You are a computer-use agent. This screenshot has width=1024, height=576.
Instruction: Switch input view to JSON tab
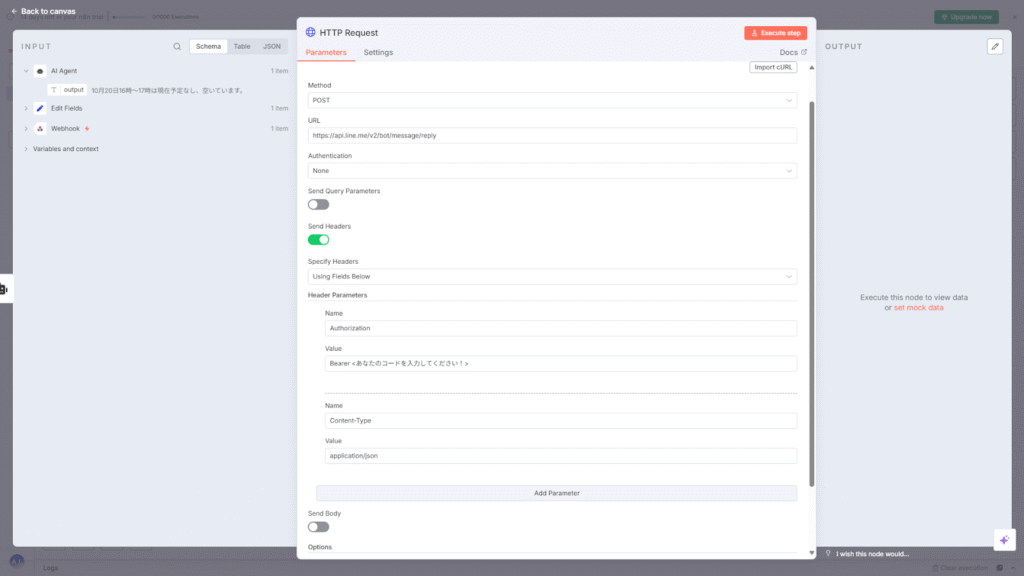tap(271, 46)
